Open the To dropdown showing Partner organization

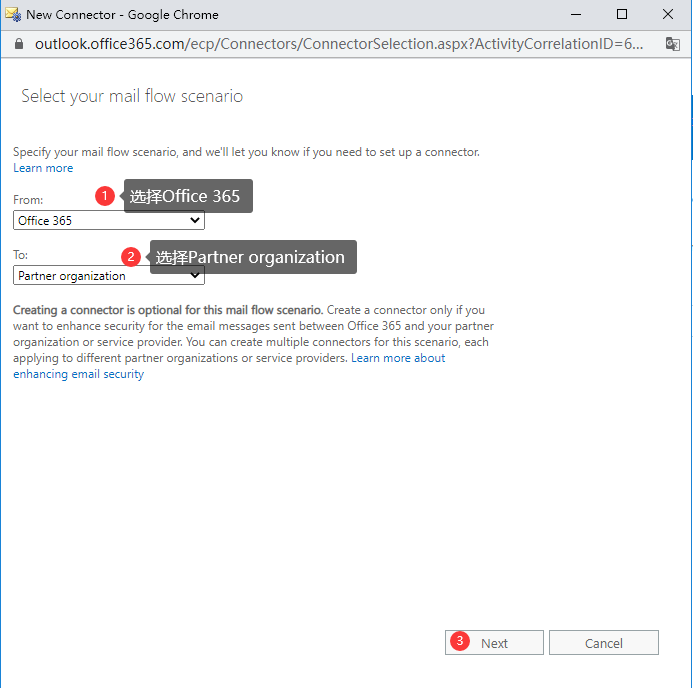click(x=109, y=275)
